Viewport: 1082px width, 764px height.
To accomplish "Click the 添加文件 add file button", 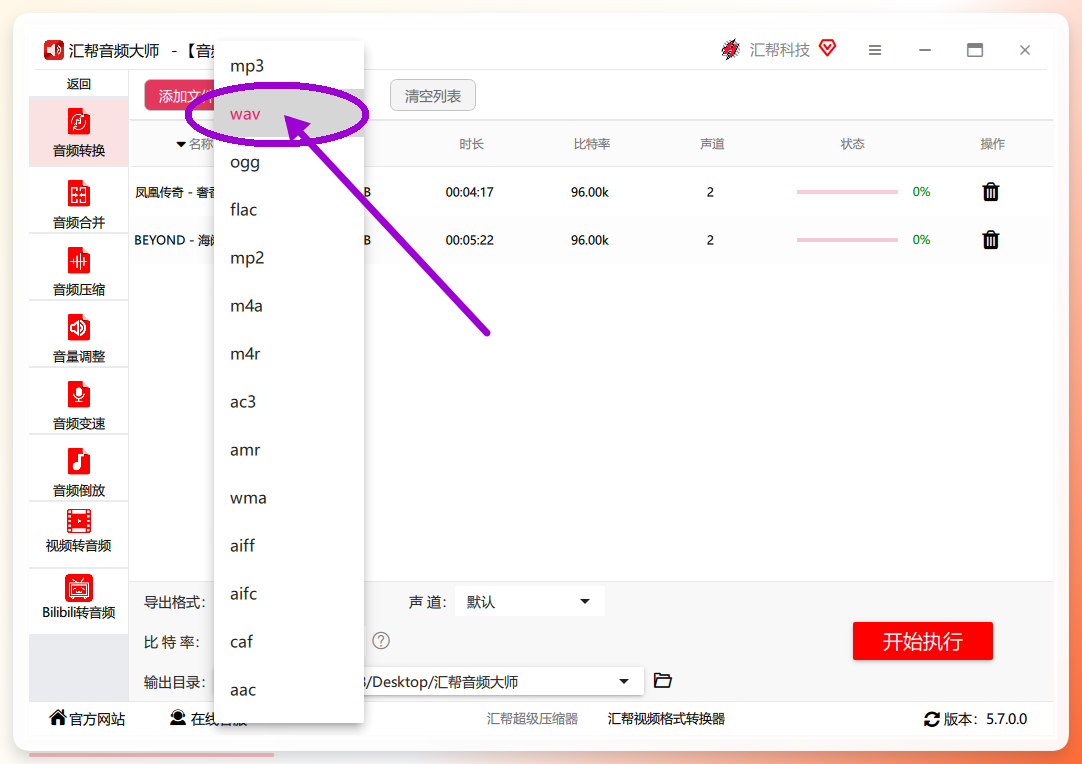I will pyautogui.click(x=180, y=95).
